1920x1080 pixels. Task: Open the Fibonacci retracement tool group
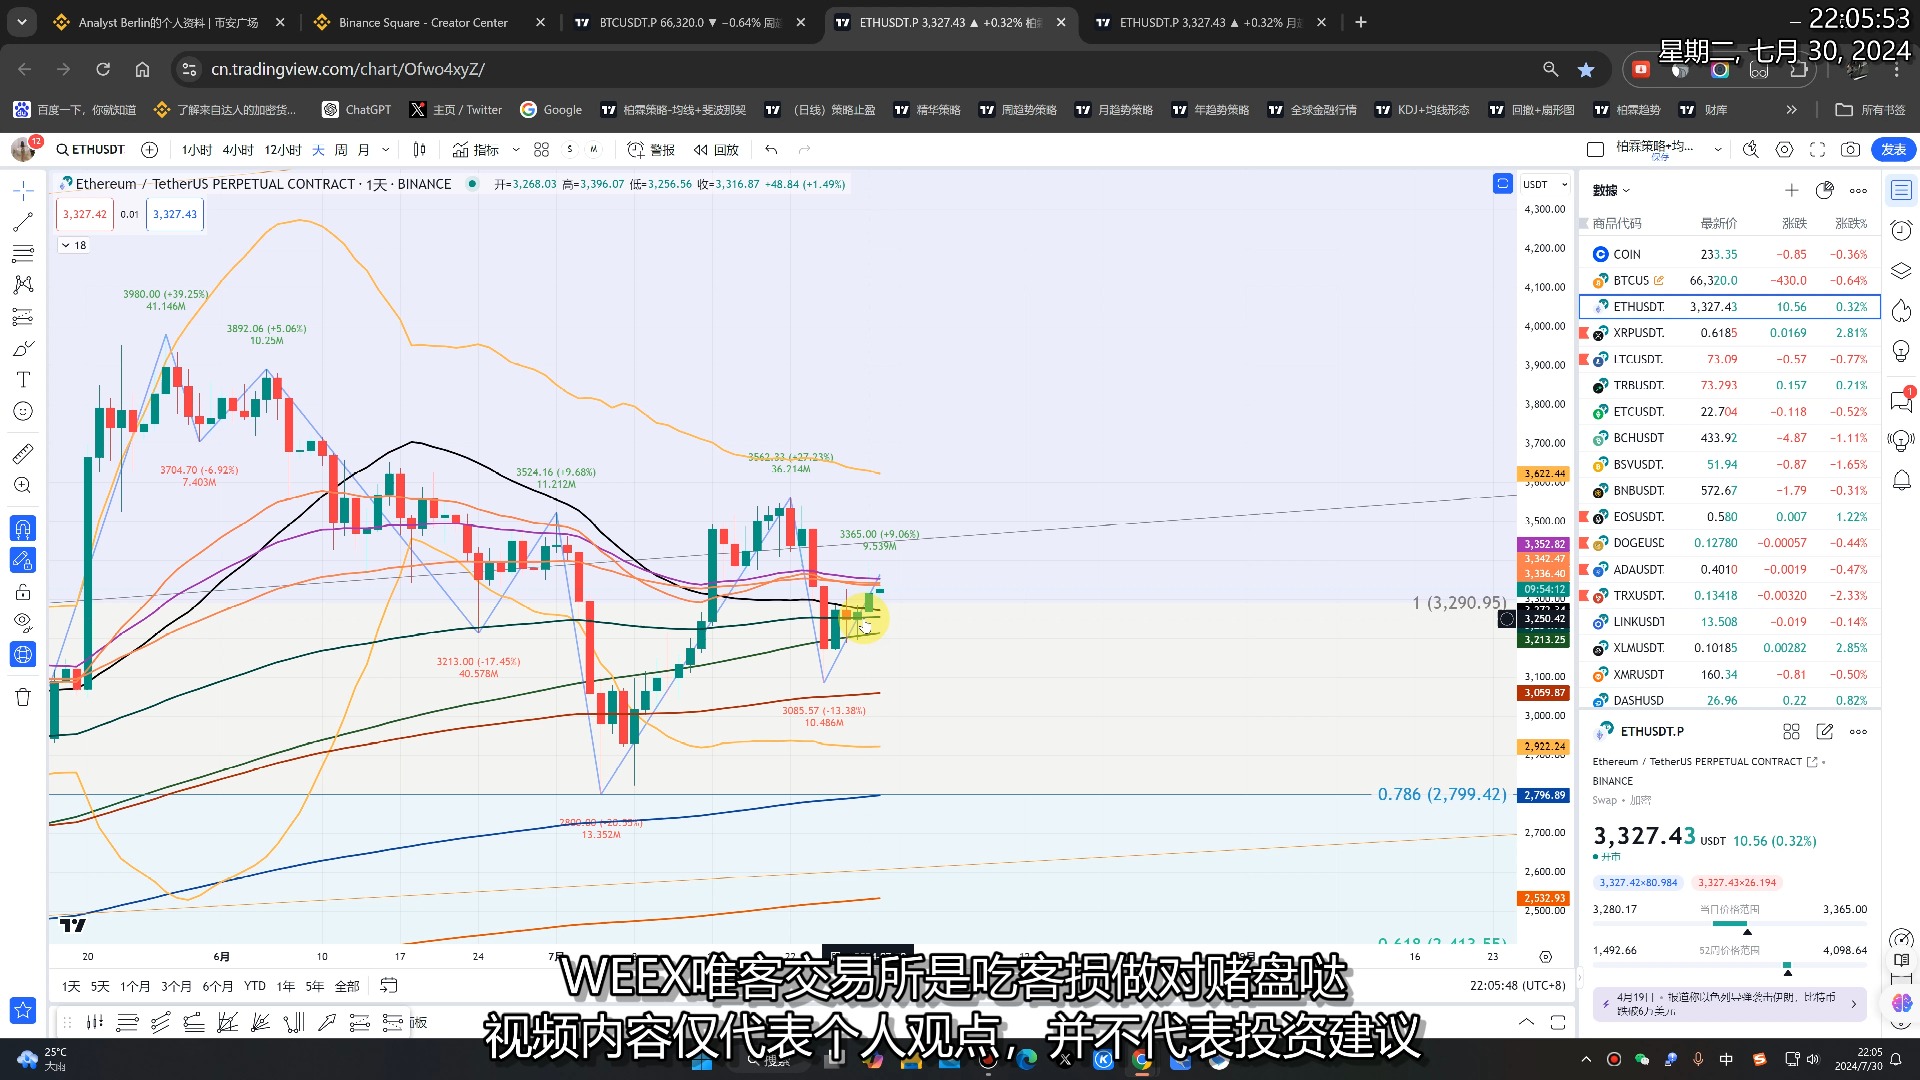click(23, 253)
